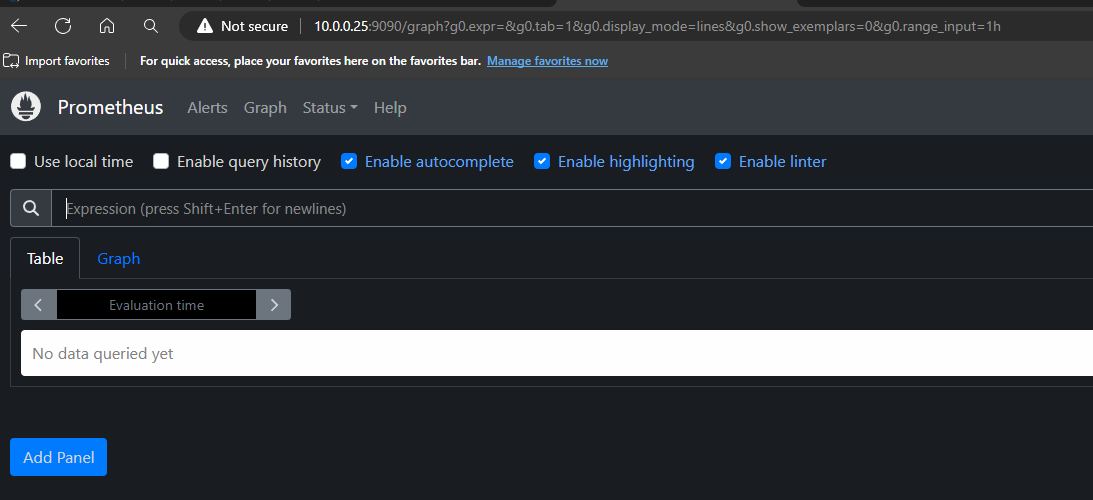Click the Not secure warning icon
The height and width of the screenshot is (500, 1093).
click(x=204, y=26)
